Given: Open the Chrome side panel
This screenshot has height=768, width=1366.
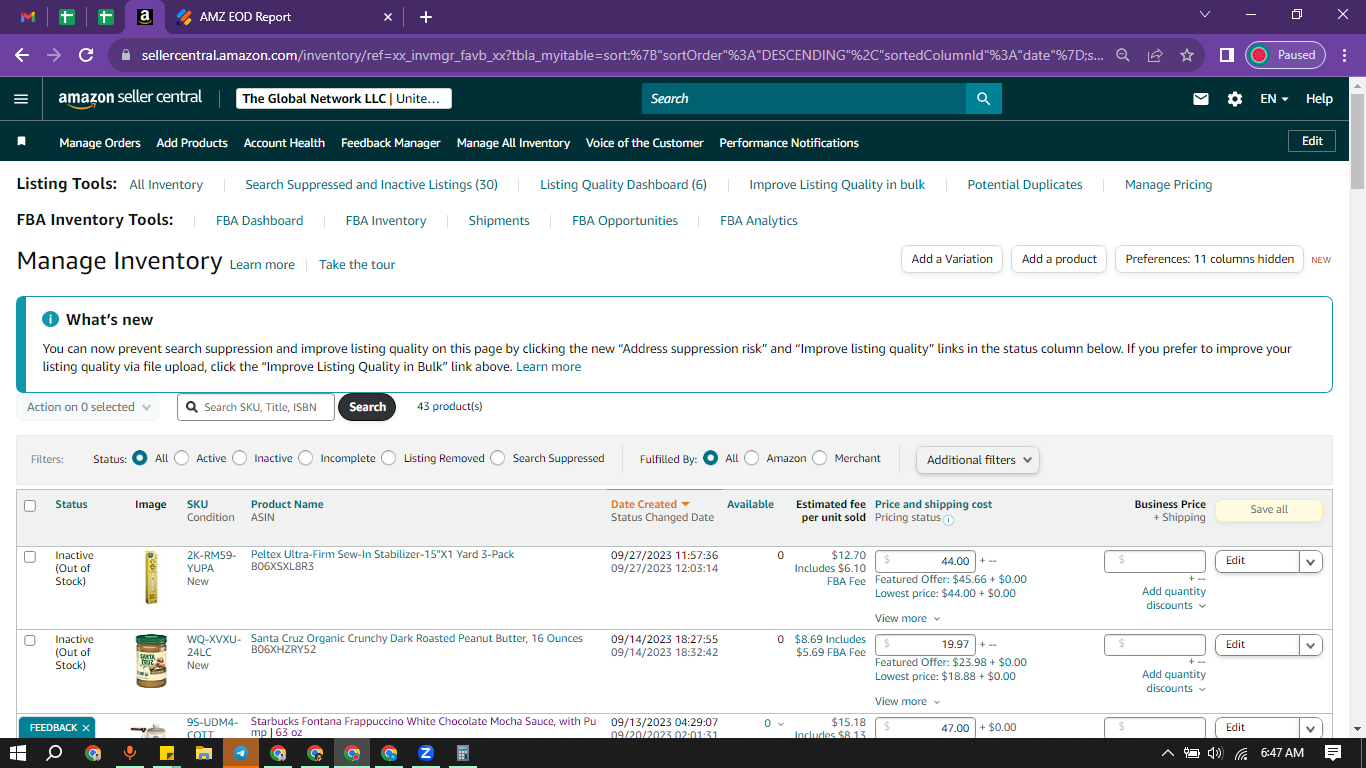Looking at the screenshot, I should (1227, 55).
